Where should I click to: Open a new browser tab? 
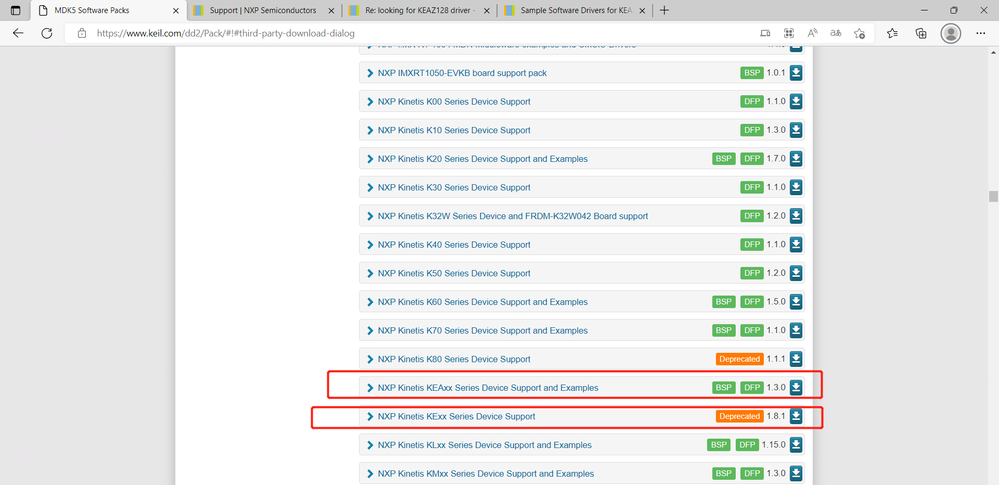[x=665, y=10]
